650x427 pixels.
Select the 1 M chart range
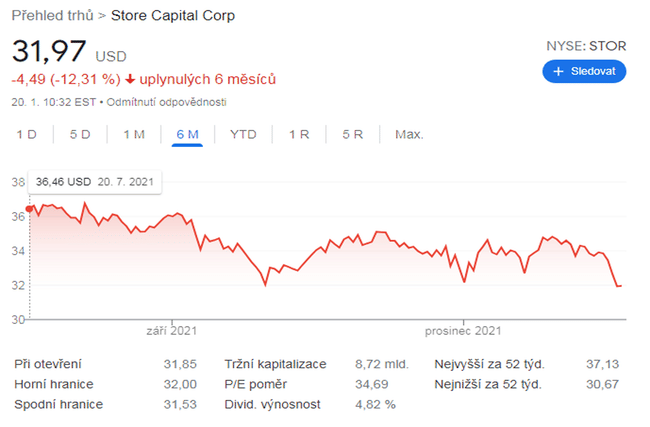coord(134,134)
